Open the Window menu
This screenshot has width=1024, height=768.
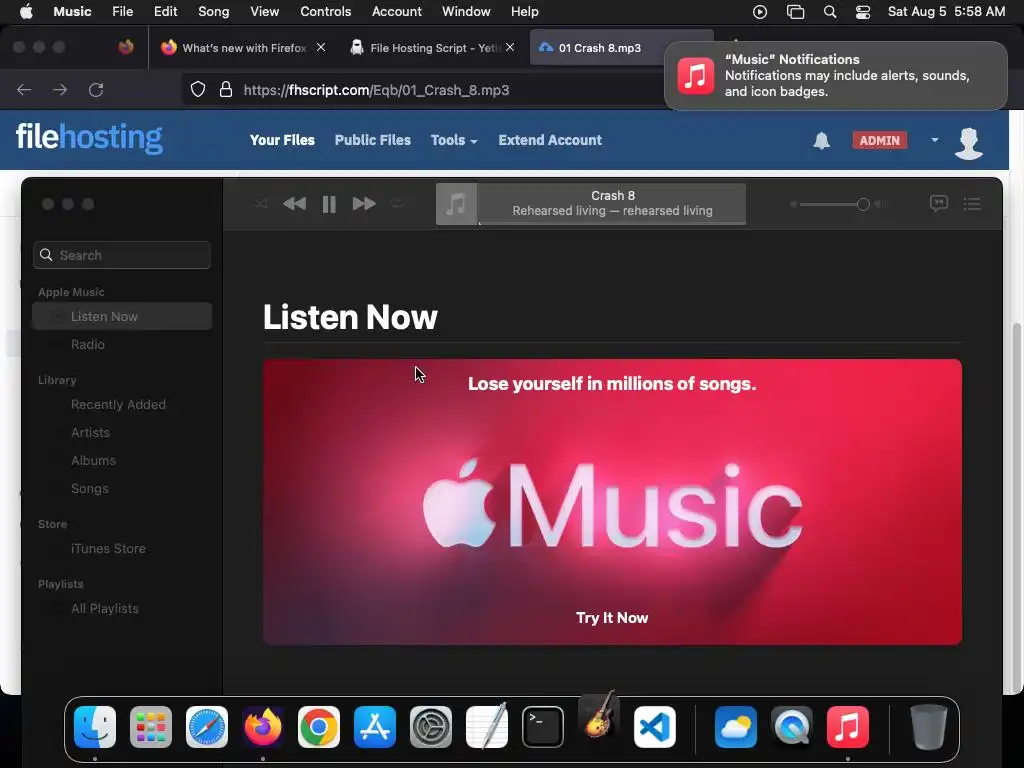click(466, 12)
